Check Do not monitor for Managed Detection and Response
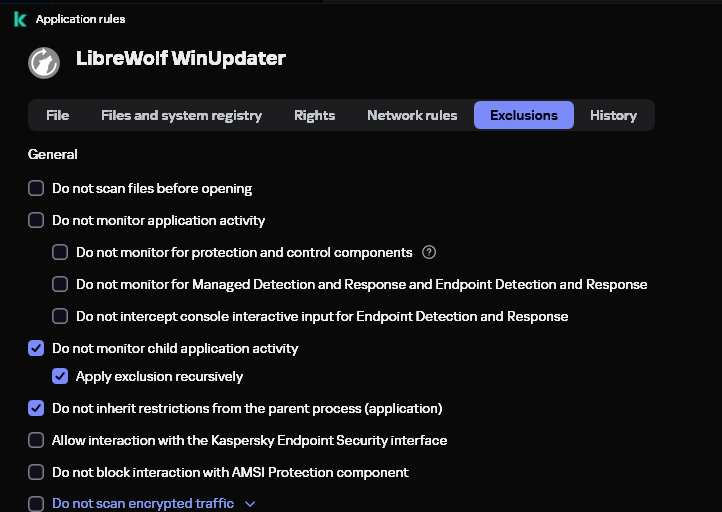Image resolution: width=722 pixels, height=512 pixels. 60,284
